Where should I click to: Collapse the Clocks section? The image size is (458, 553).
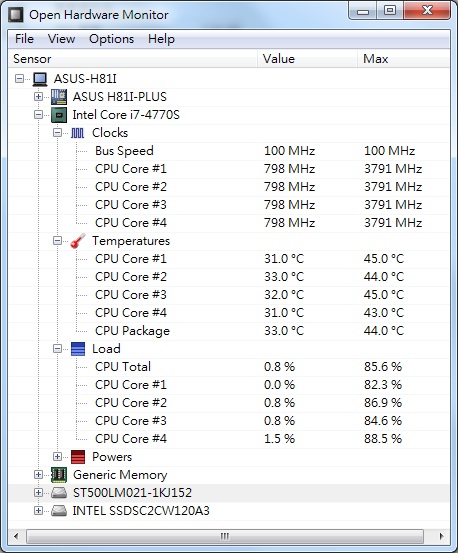(57, 133)
